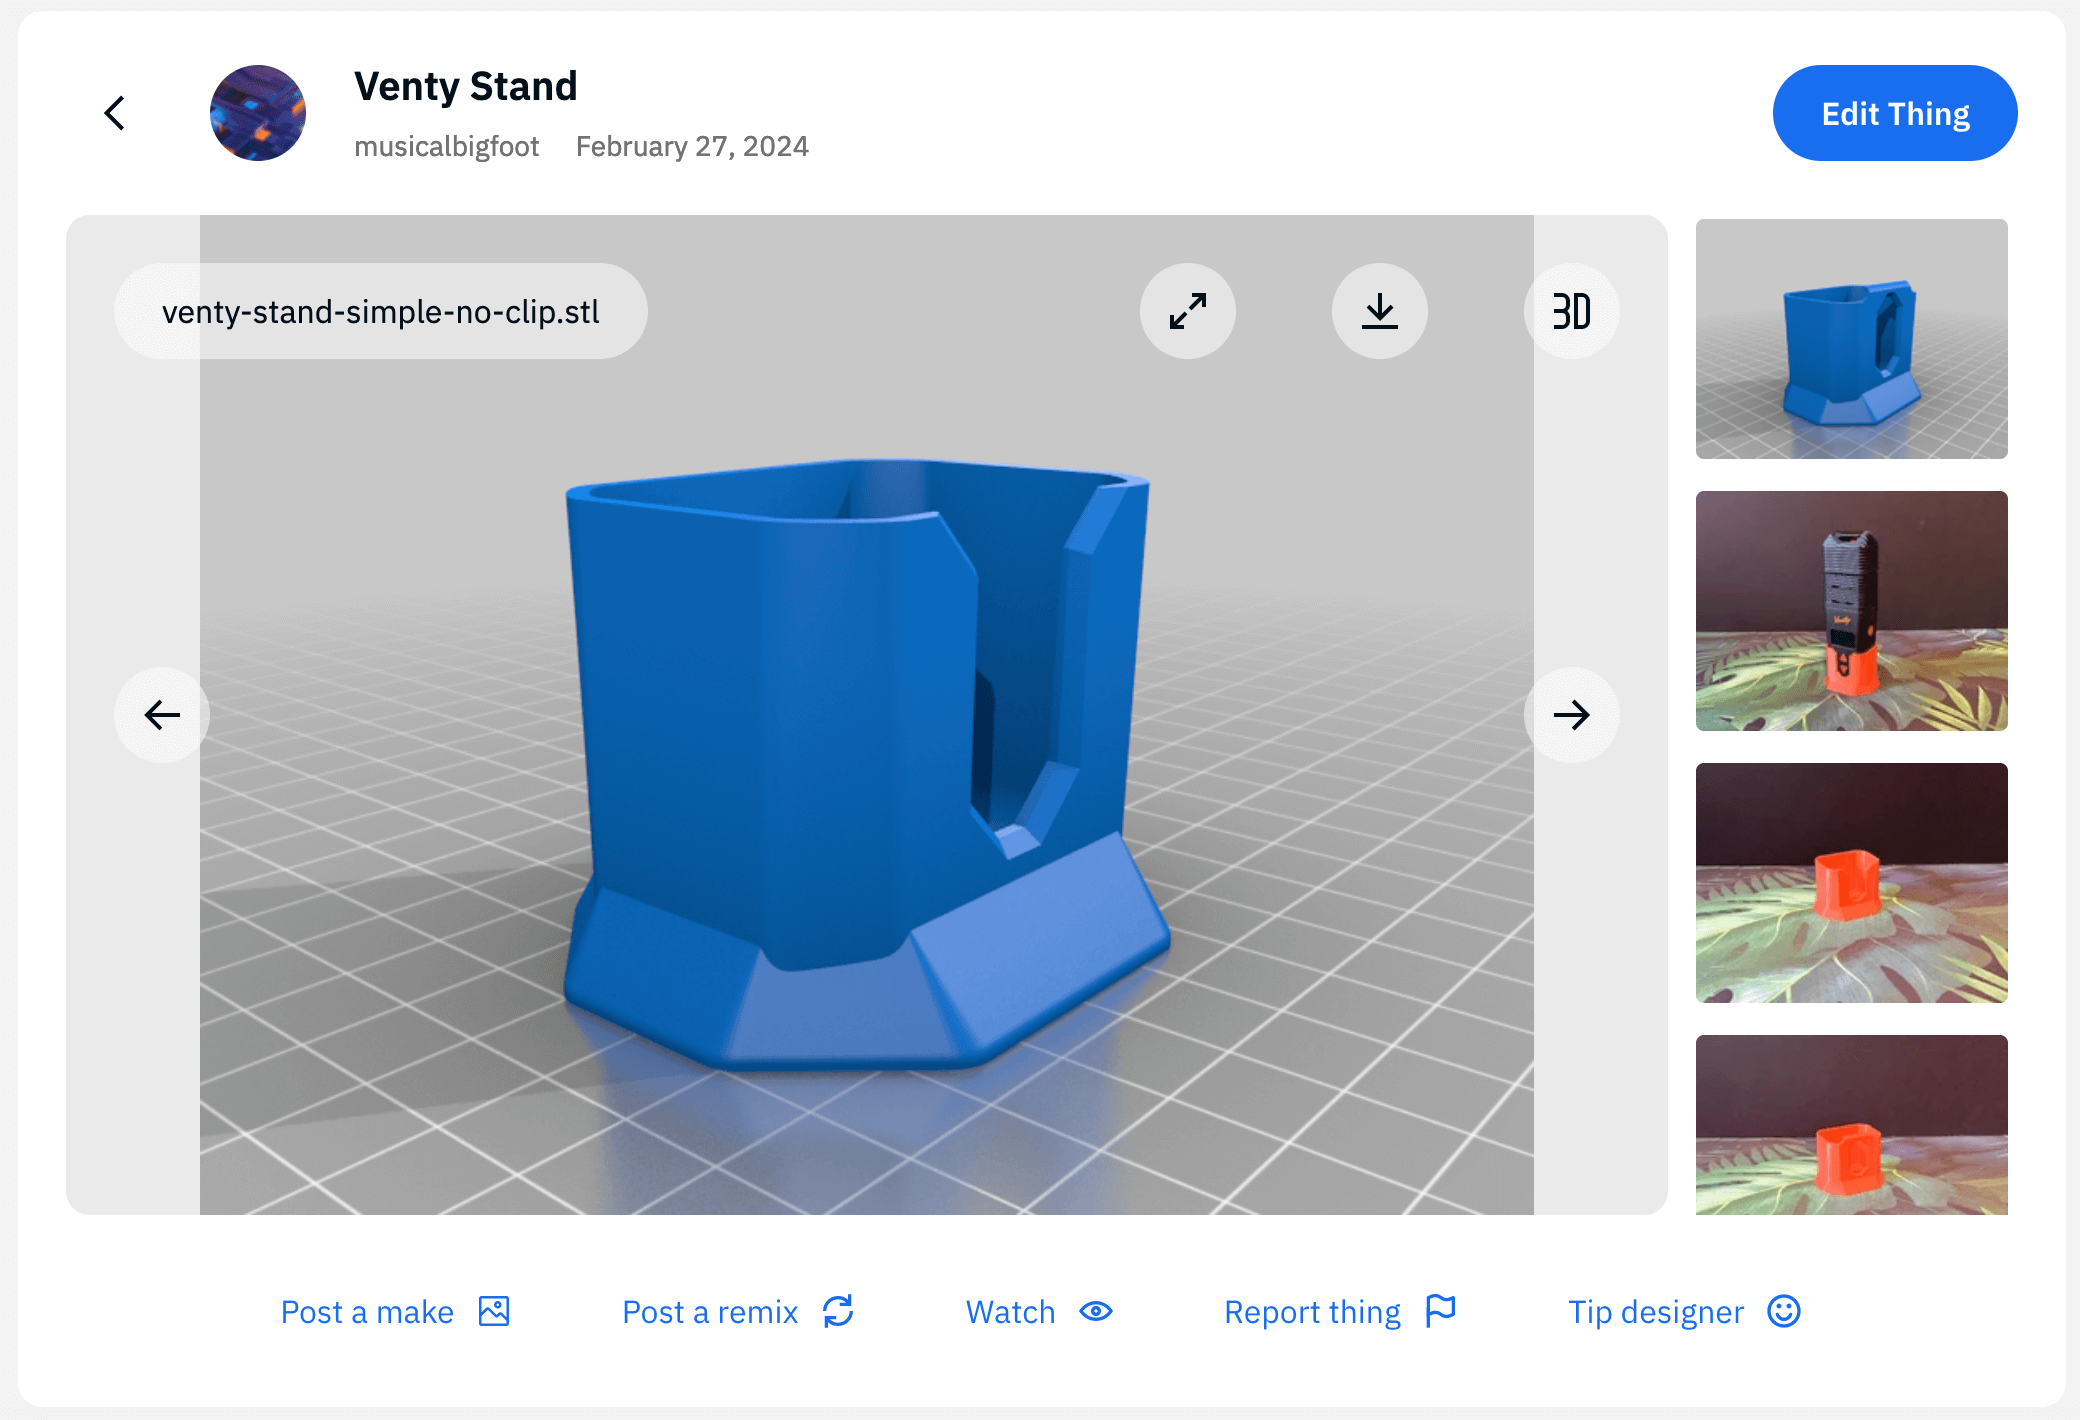Select the partially visible bottom thumbnail
Screen dimensions: 2080x1420
click(x=1851, y=1125)
